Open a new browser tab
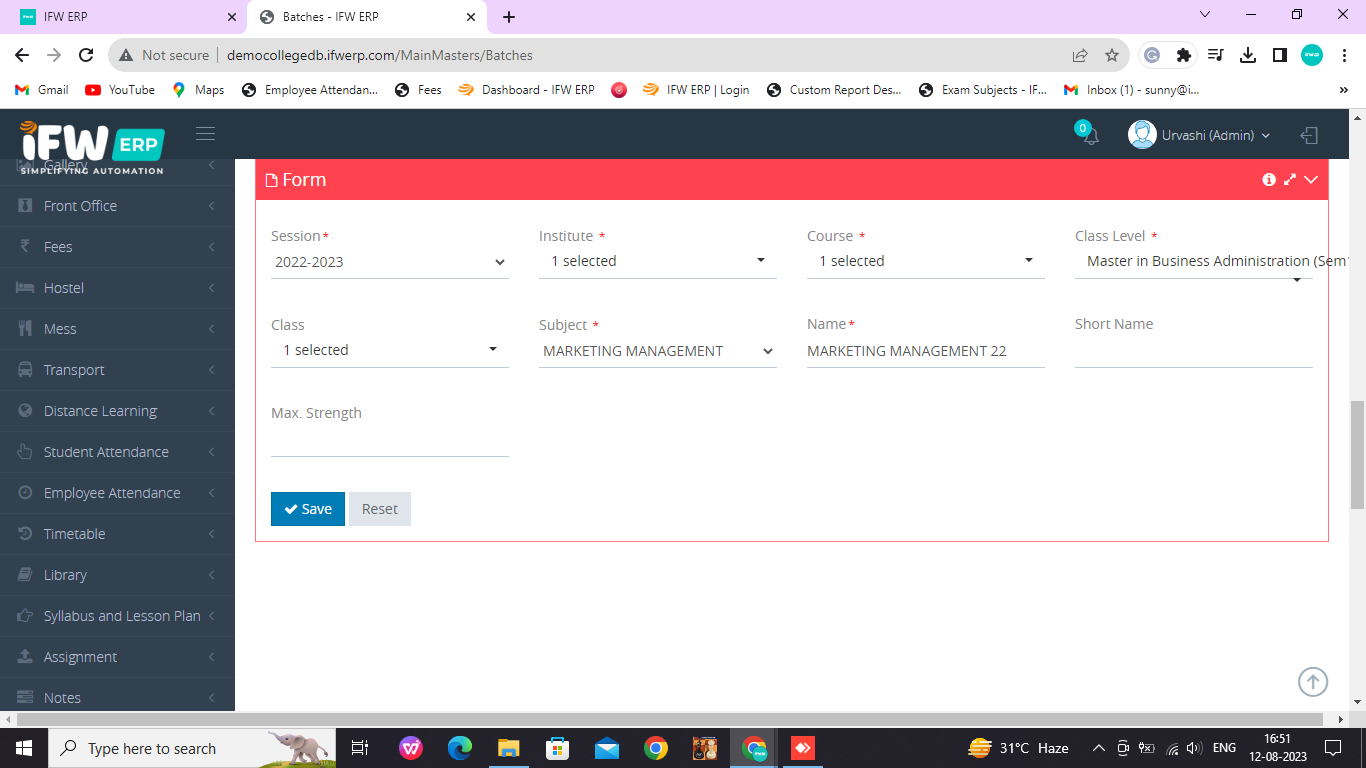 coord(509,17)
